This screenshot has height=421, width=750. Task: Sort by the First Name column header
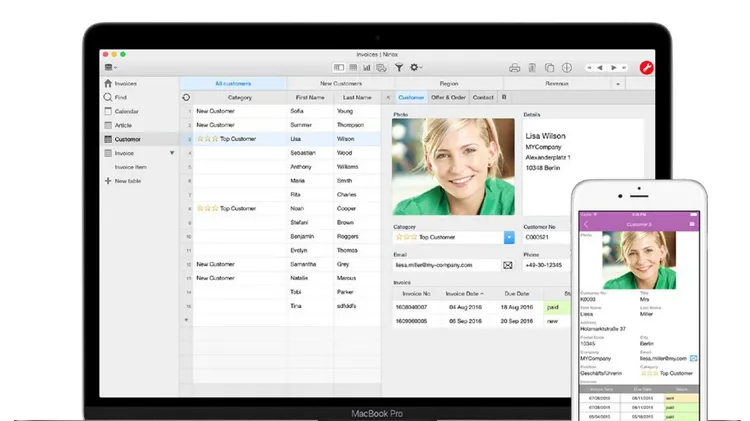click(x=310, y=97)
